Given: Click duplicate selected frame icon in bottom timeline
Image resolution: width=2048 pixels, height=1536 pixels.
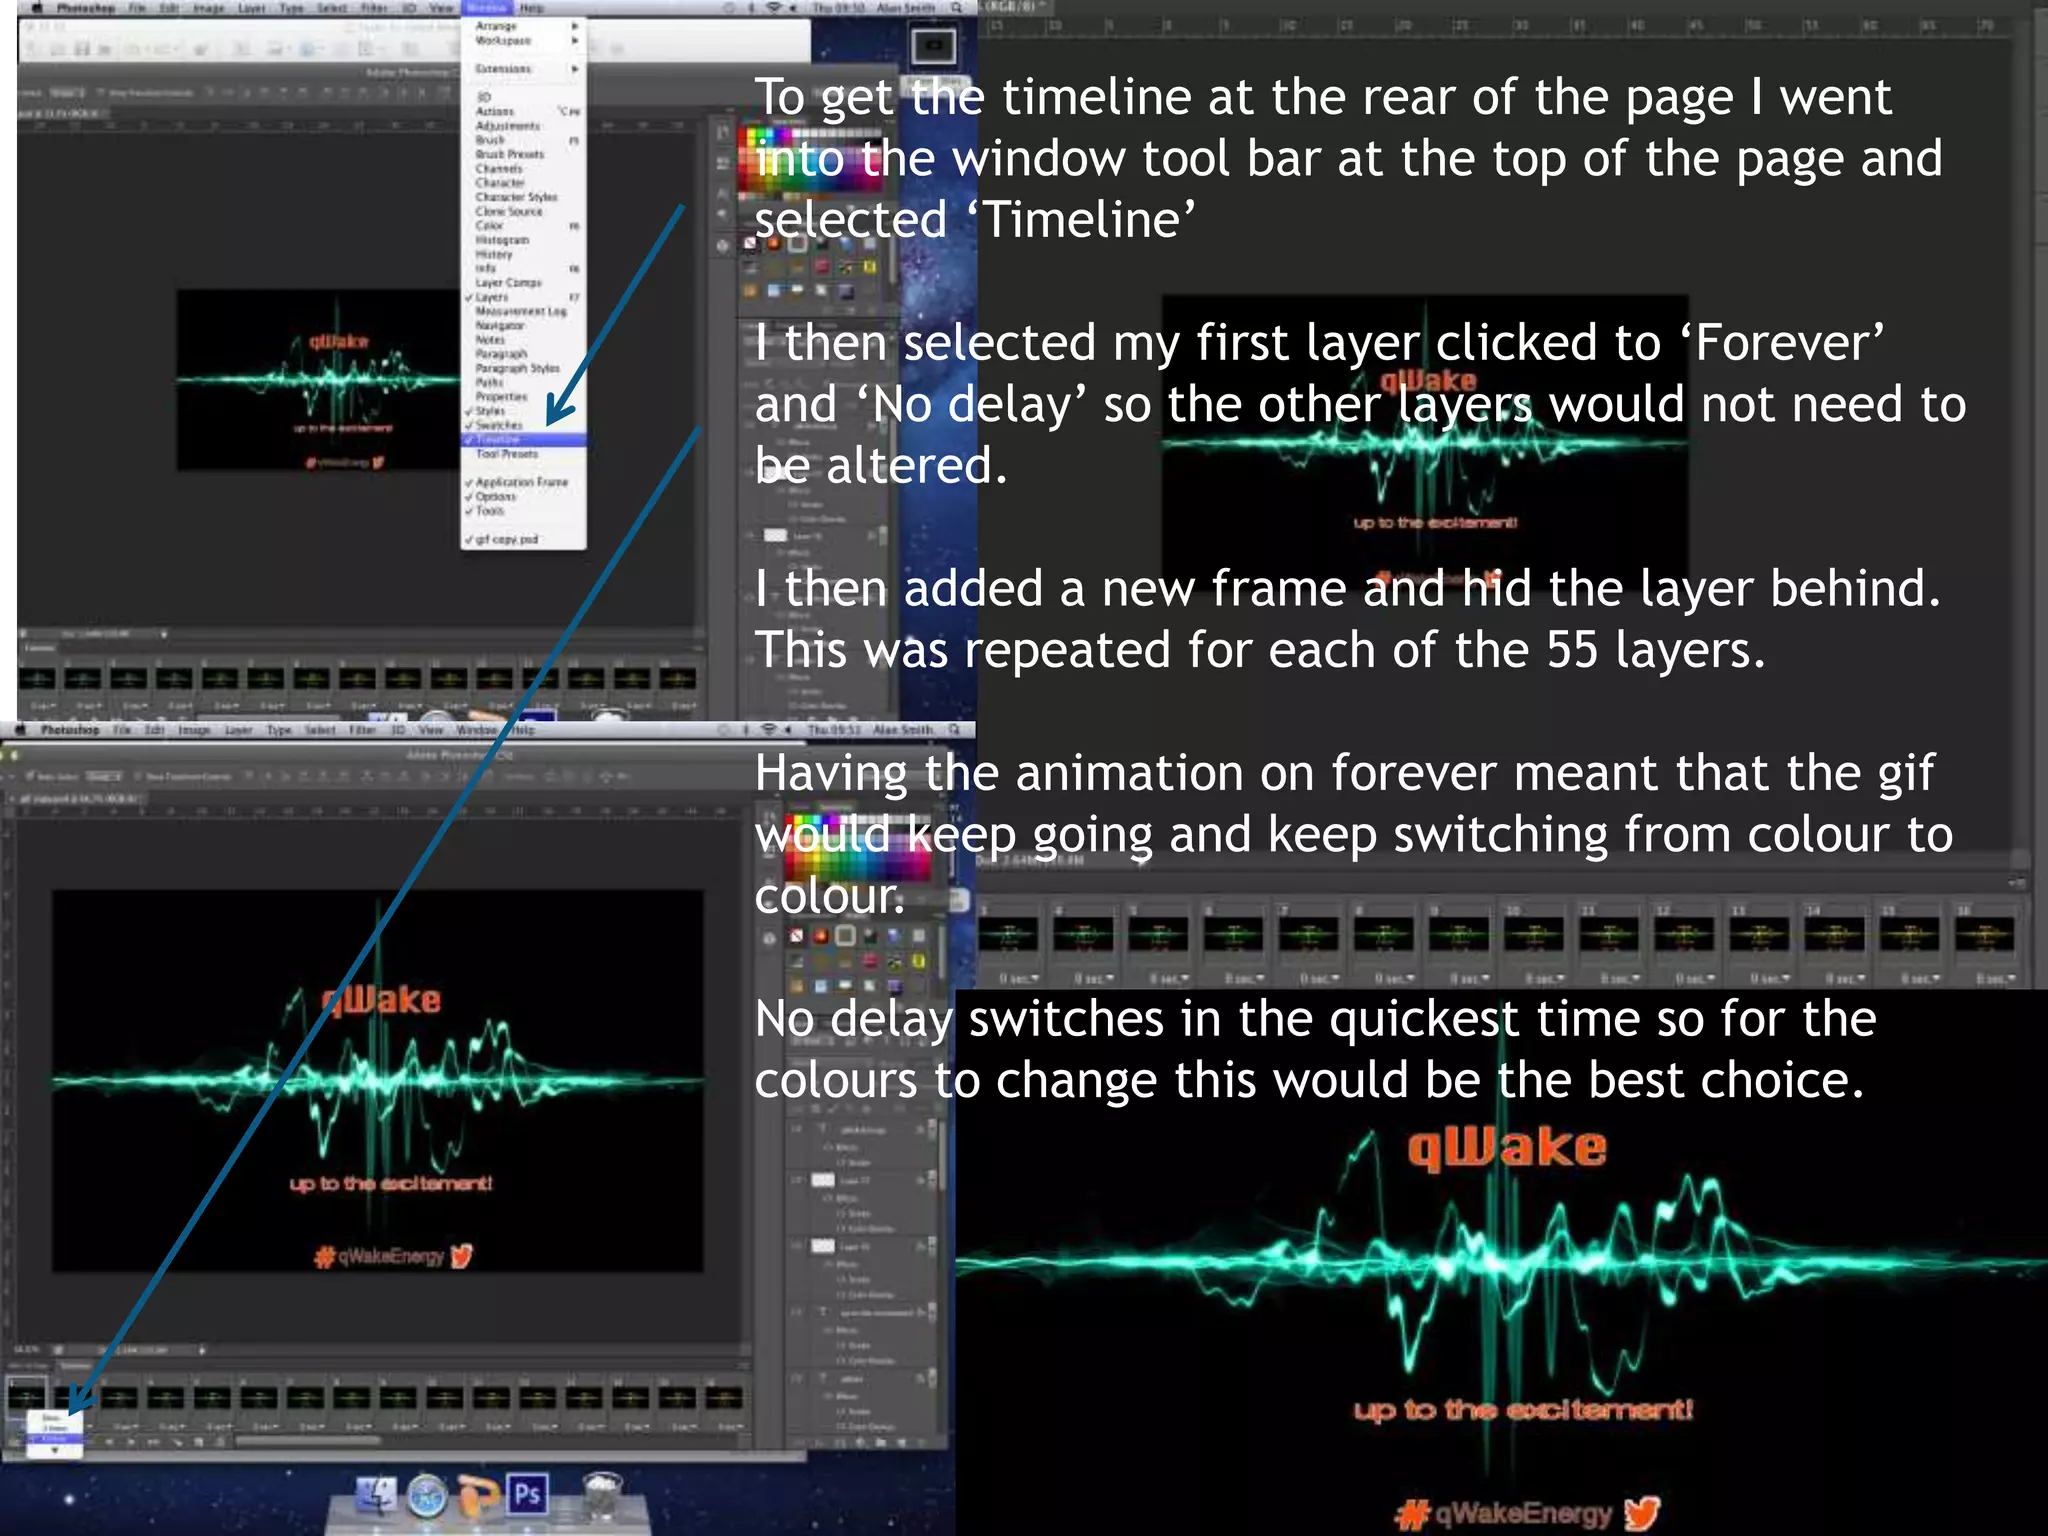Looking at the screenshot, I should 199,1442.
